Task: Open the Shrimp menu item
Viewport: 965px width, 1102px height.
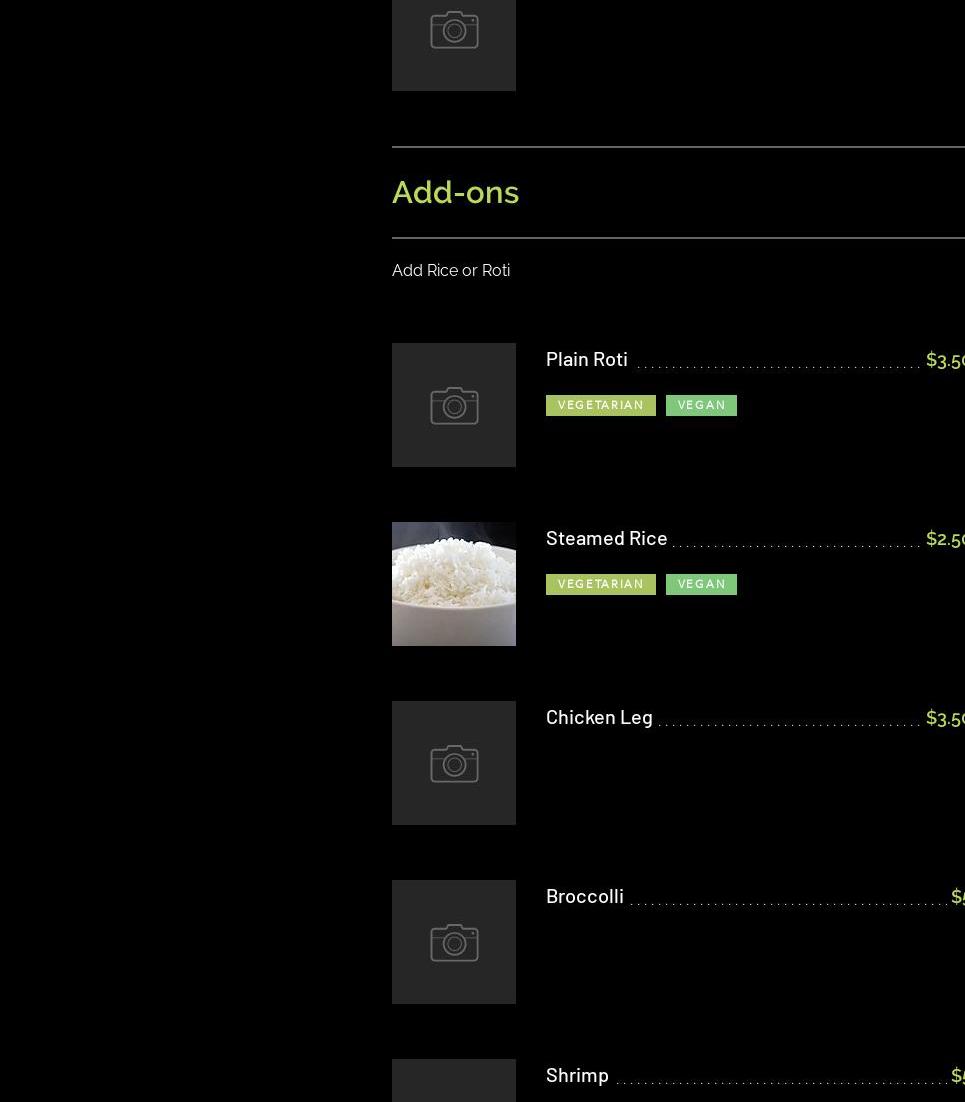Action: point(577,1076)
